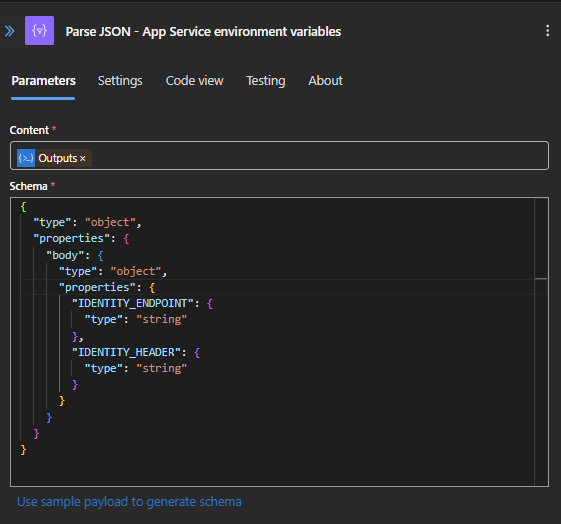Open the Testing tab
This screenshot has height=524, width=561.
click(265, 81)
